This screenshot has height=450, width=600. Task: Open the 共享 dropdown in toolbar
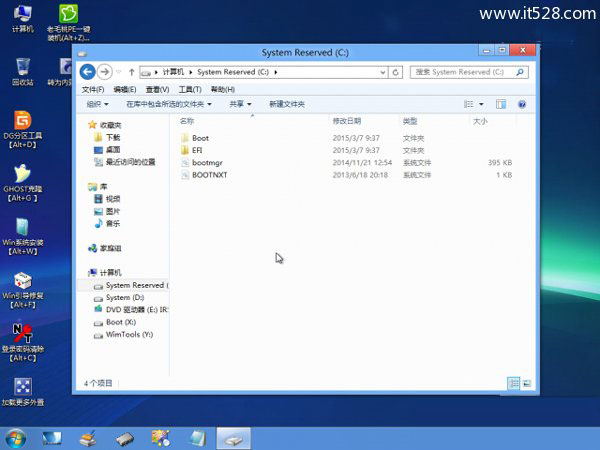point(240,104)
